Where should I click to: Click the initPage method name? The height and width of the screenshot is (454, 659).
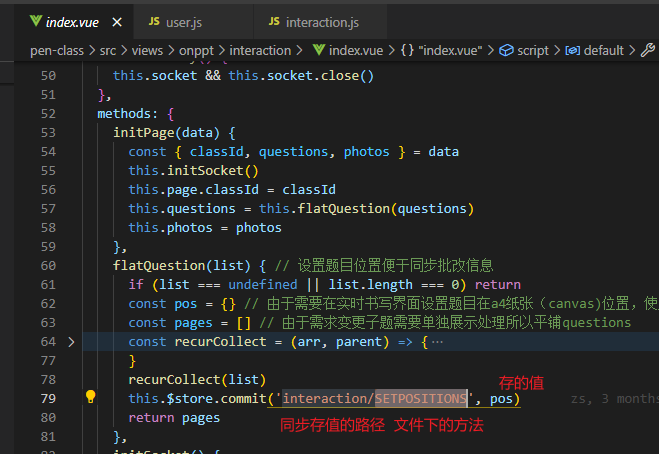(143, 133)
